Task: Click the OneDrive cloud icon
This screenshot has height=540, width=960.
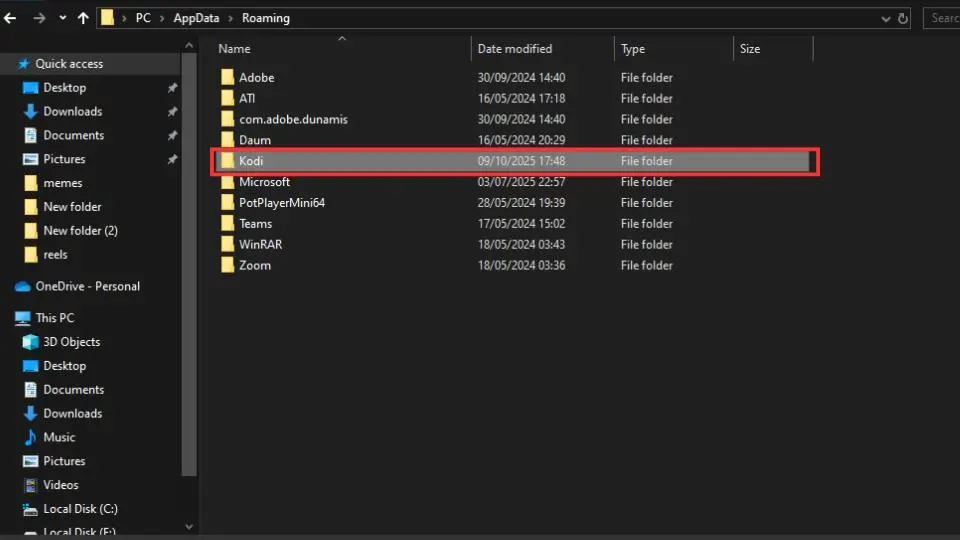Action: 23,287
